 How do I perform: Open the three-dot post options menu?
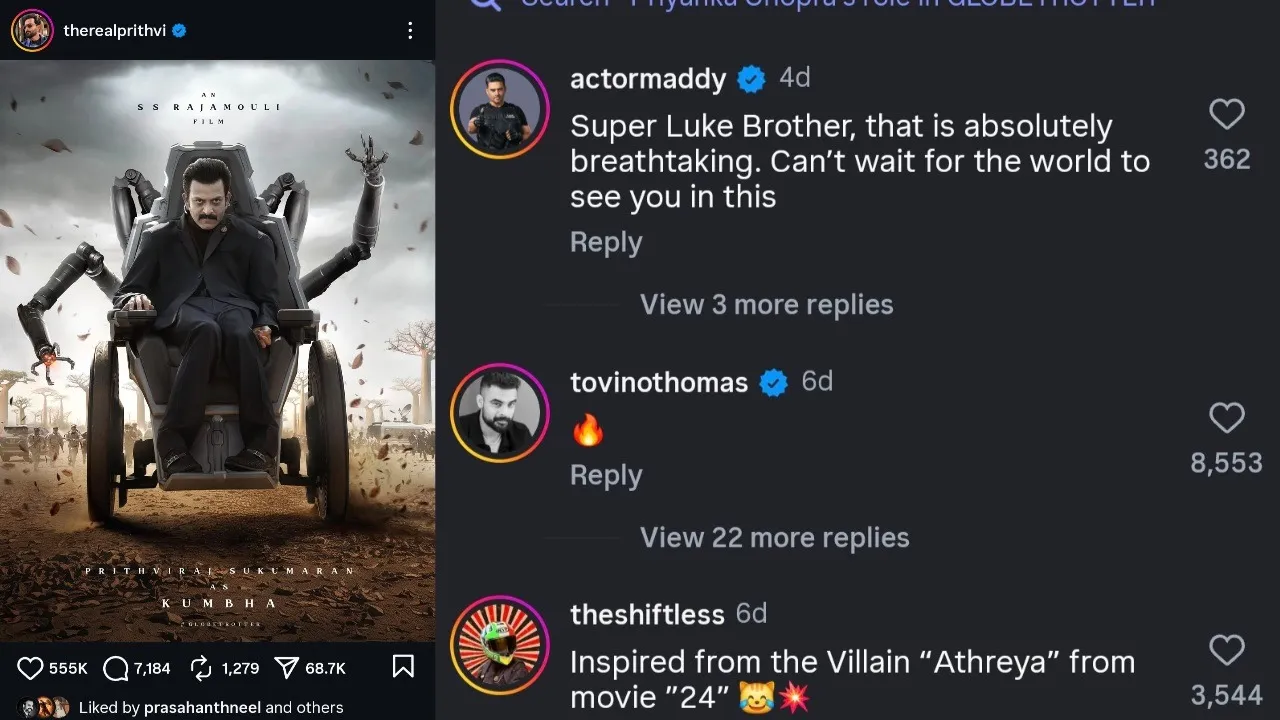point(410,31)
